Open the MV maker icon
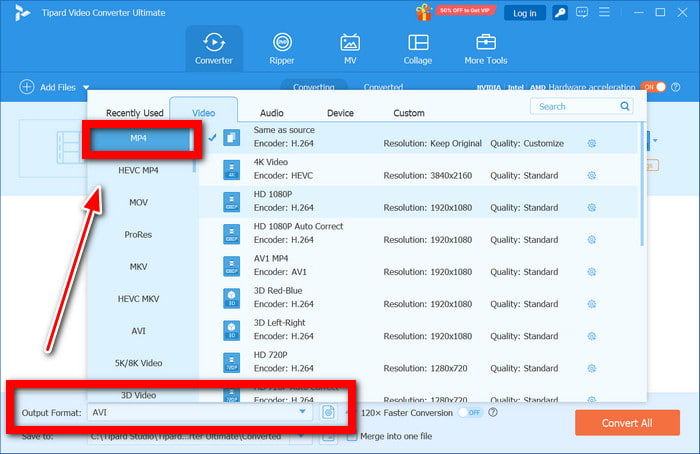This screenshot has width=700, height=454. 350,43
